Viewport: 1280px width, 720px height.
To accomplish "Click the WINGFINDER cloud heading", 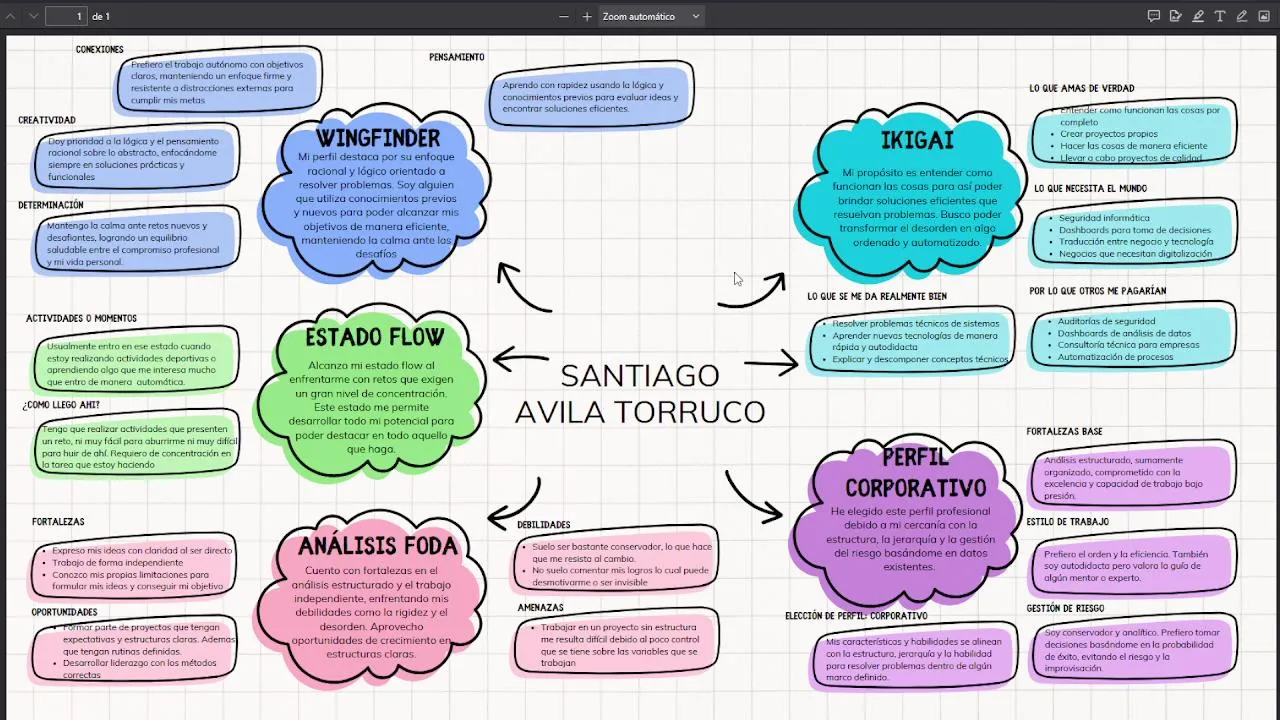I will pos(378,138).
